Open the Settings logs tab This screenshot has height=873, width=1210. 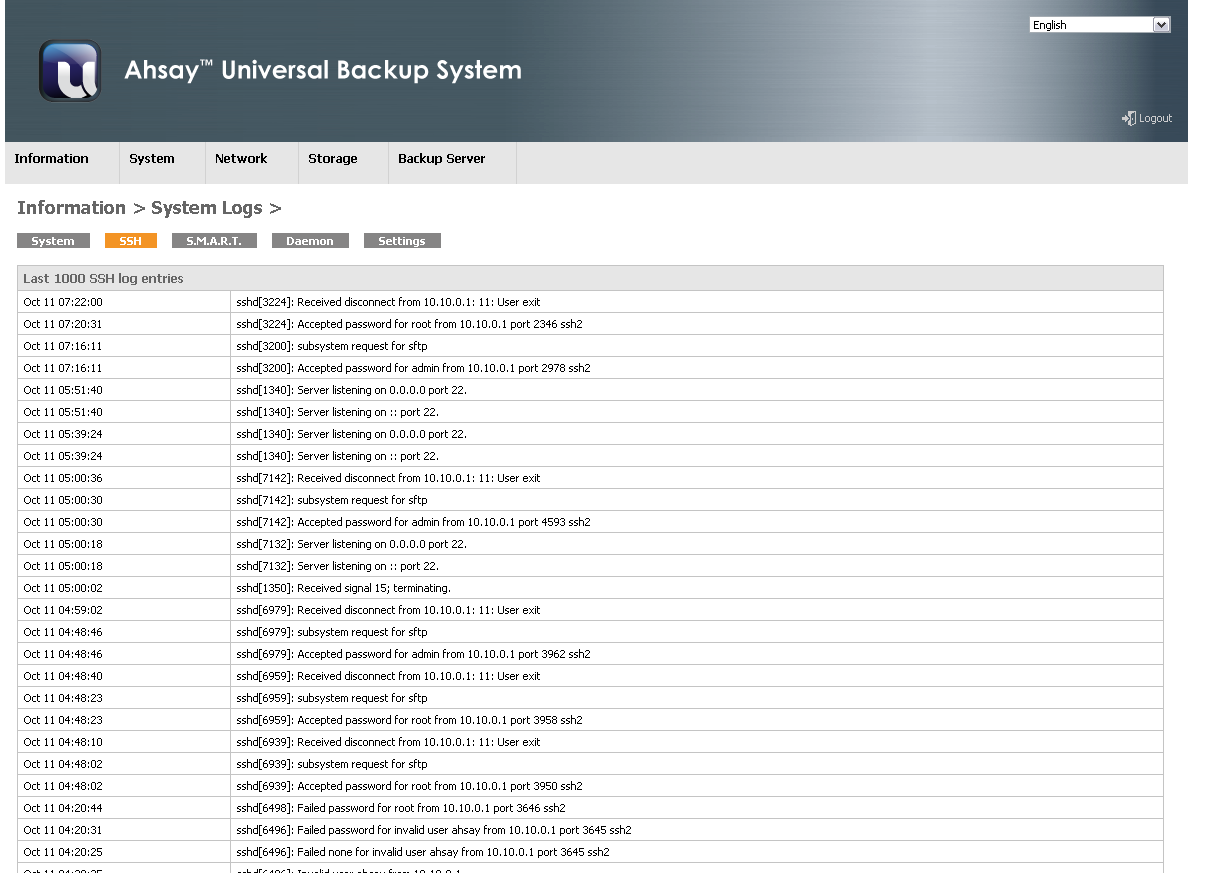402,241
